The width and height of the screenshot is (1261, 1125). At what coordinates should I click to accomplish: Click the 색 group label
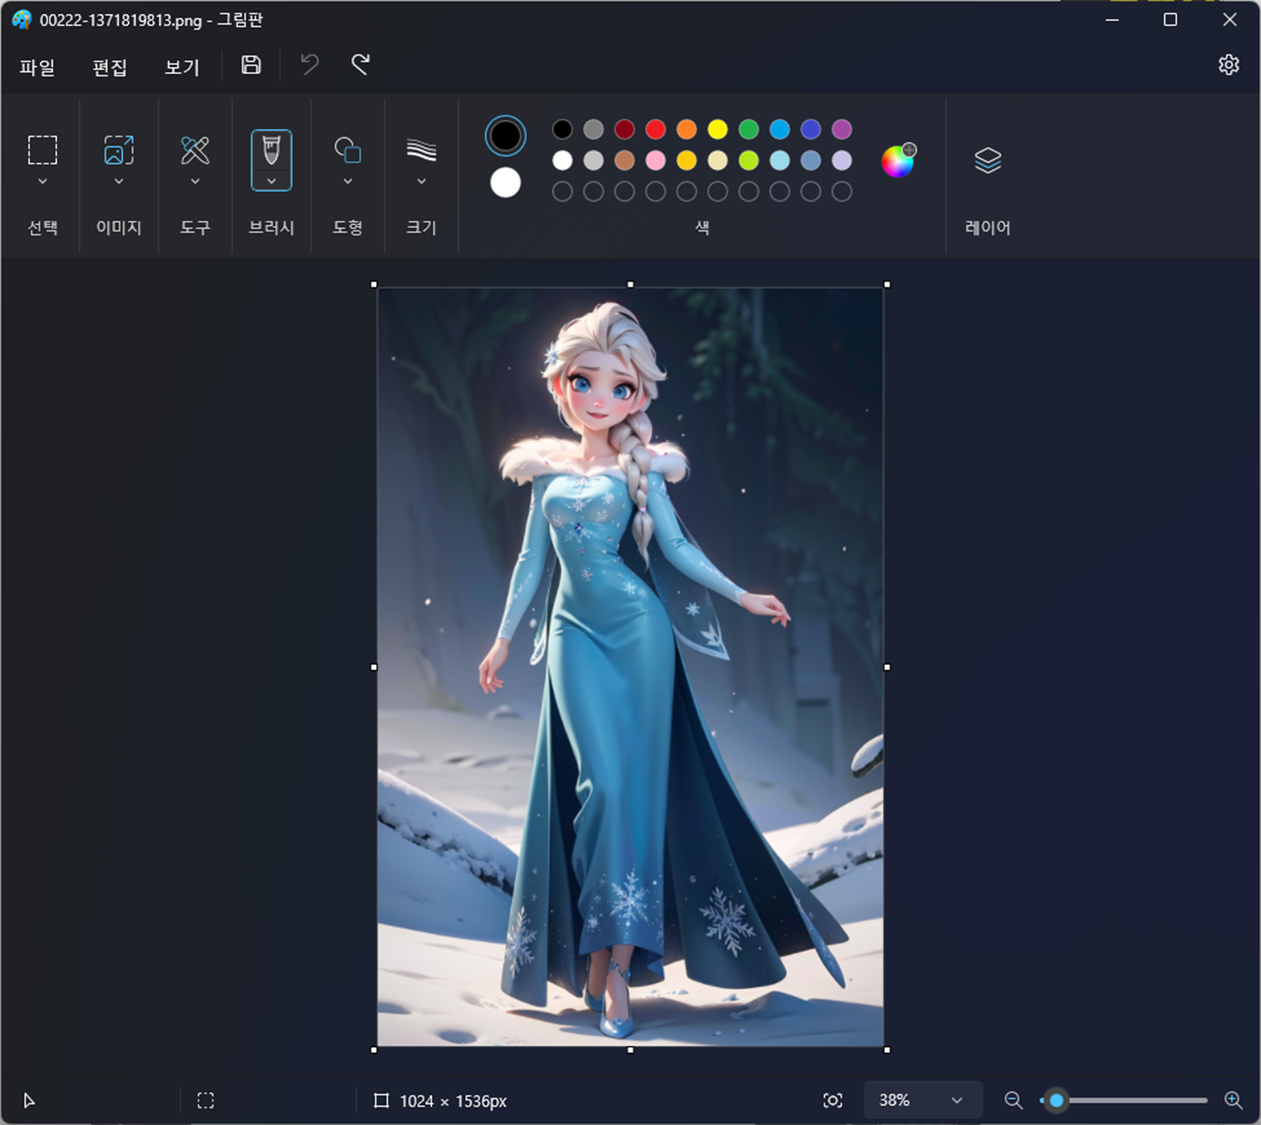702,228
